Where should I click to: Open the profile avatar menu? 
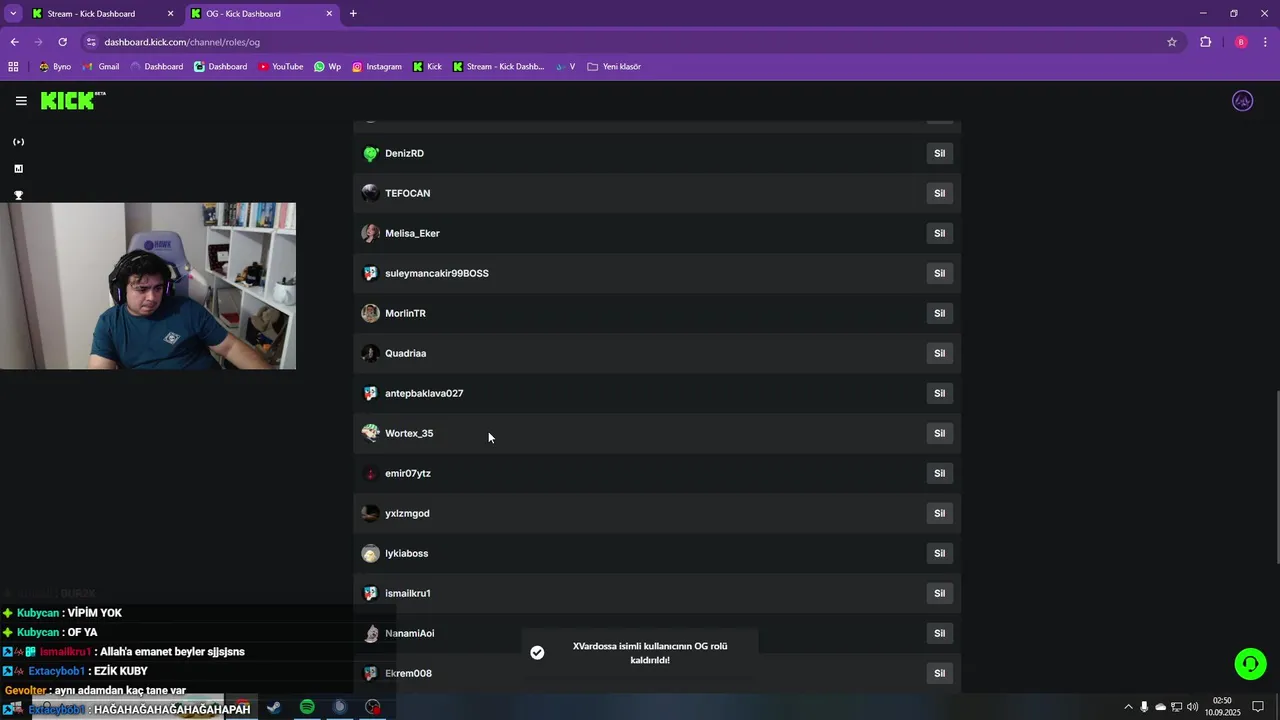[1243, 101]
